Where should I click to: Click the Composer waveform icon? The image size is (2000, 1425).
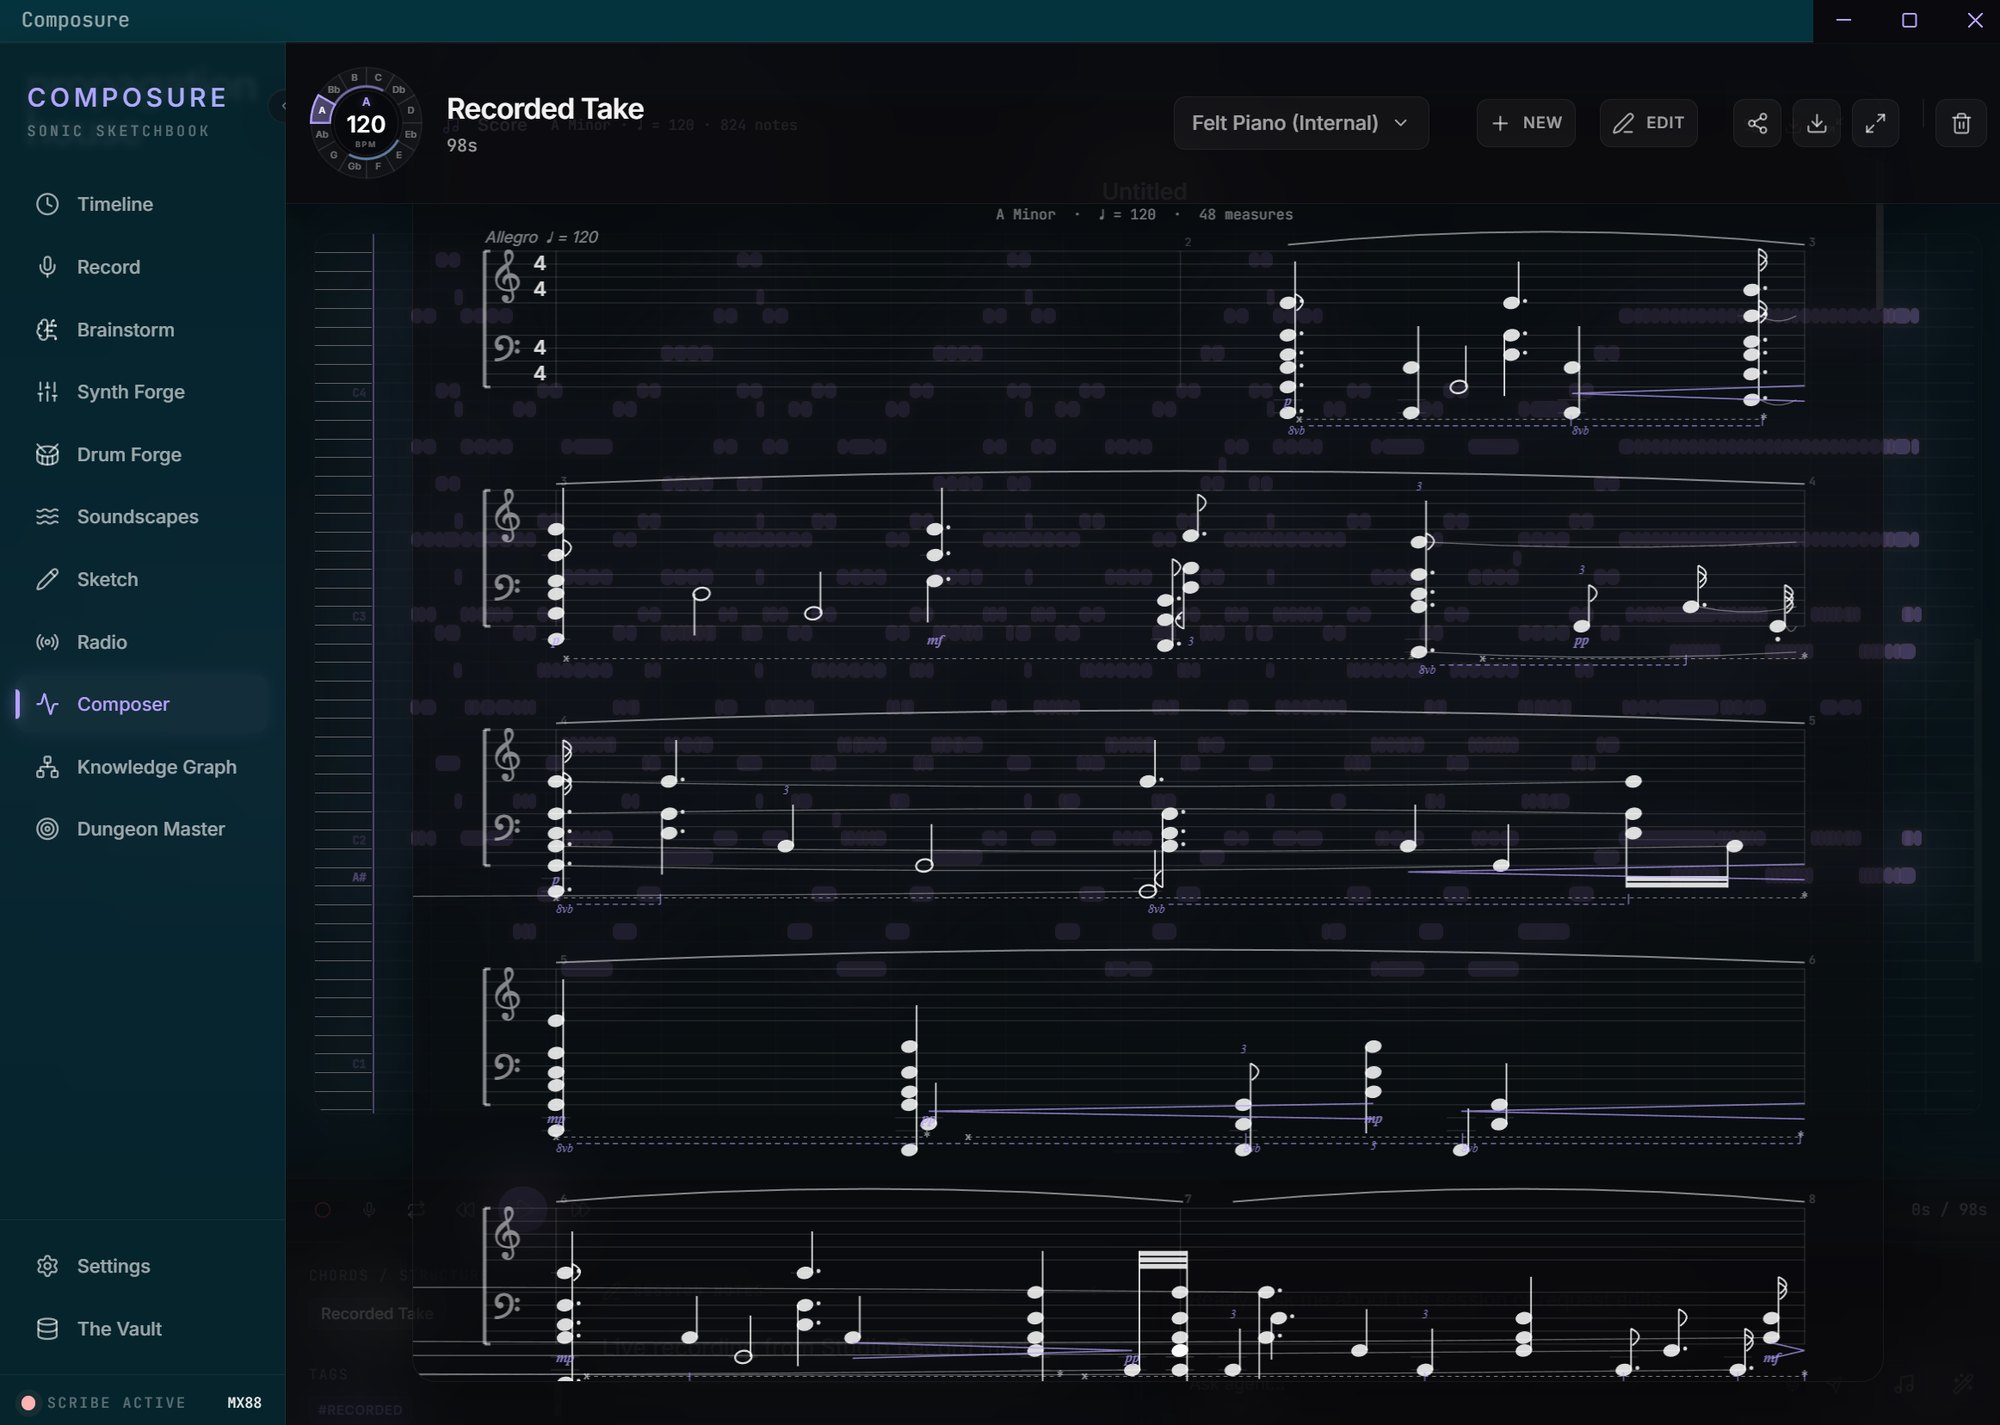pyautogui.click(x=47, y=704)
